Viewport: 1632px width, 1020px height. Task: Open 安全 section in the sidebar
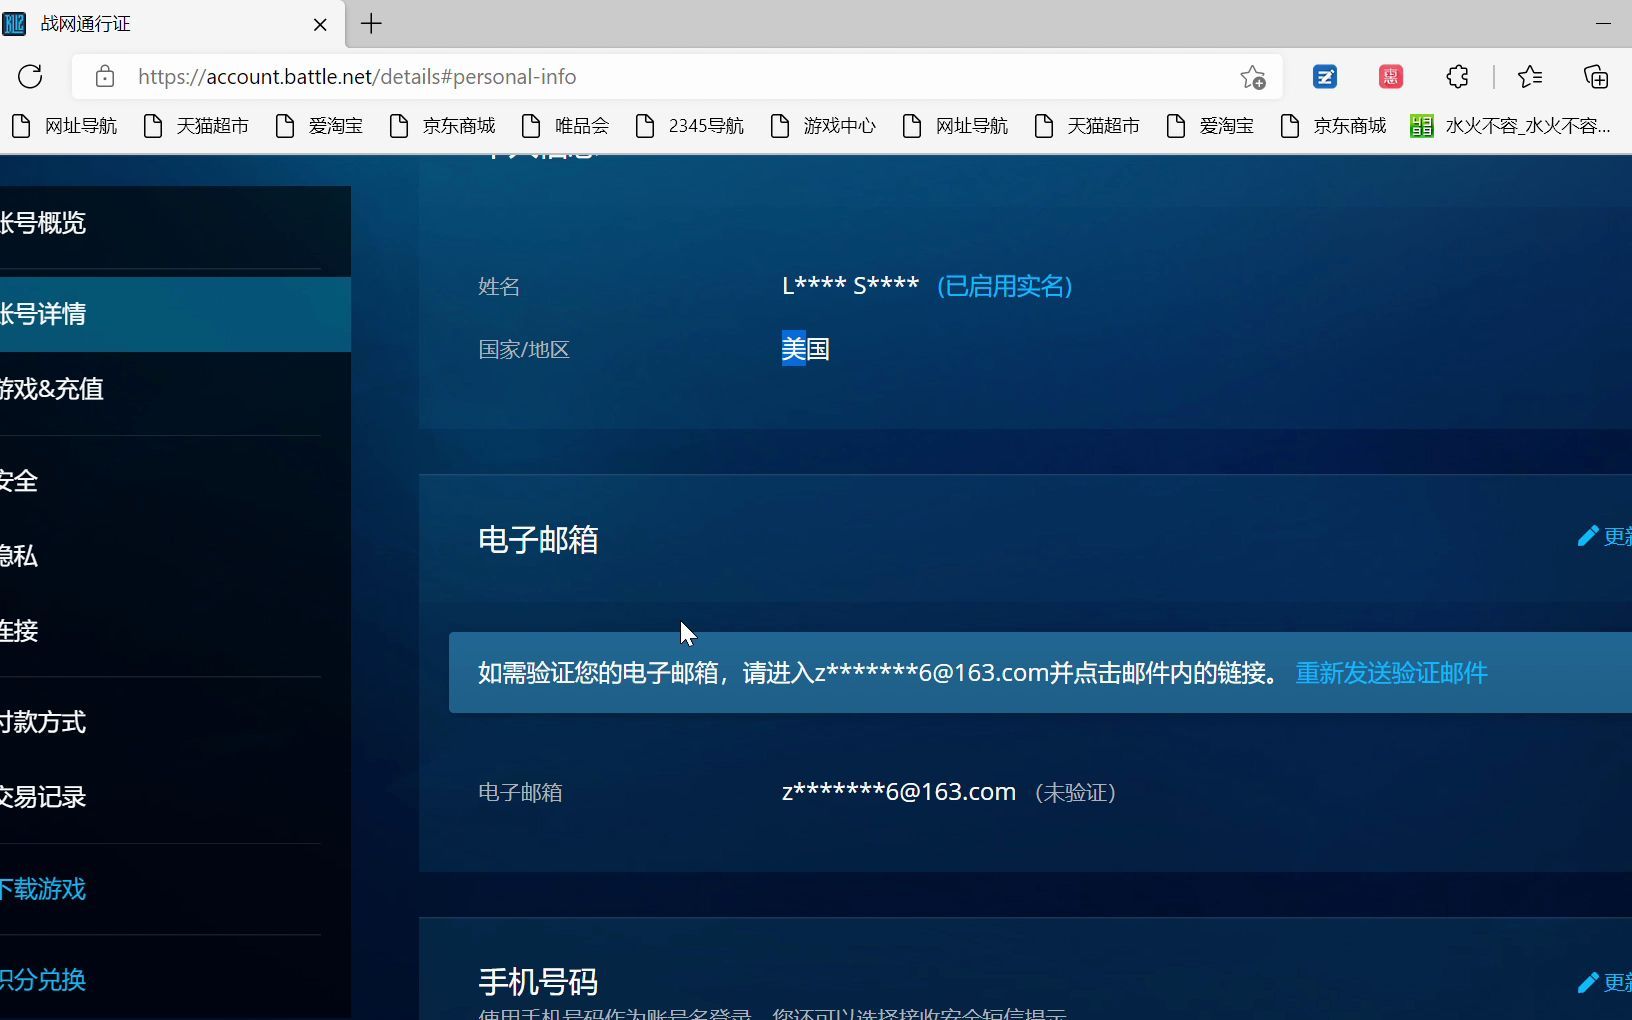[x=175, y=481]
